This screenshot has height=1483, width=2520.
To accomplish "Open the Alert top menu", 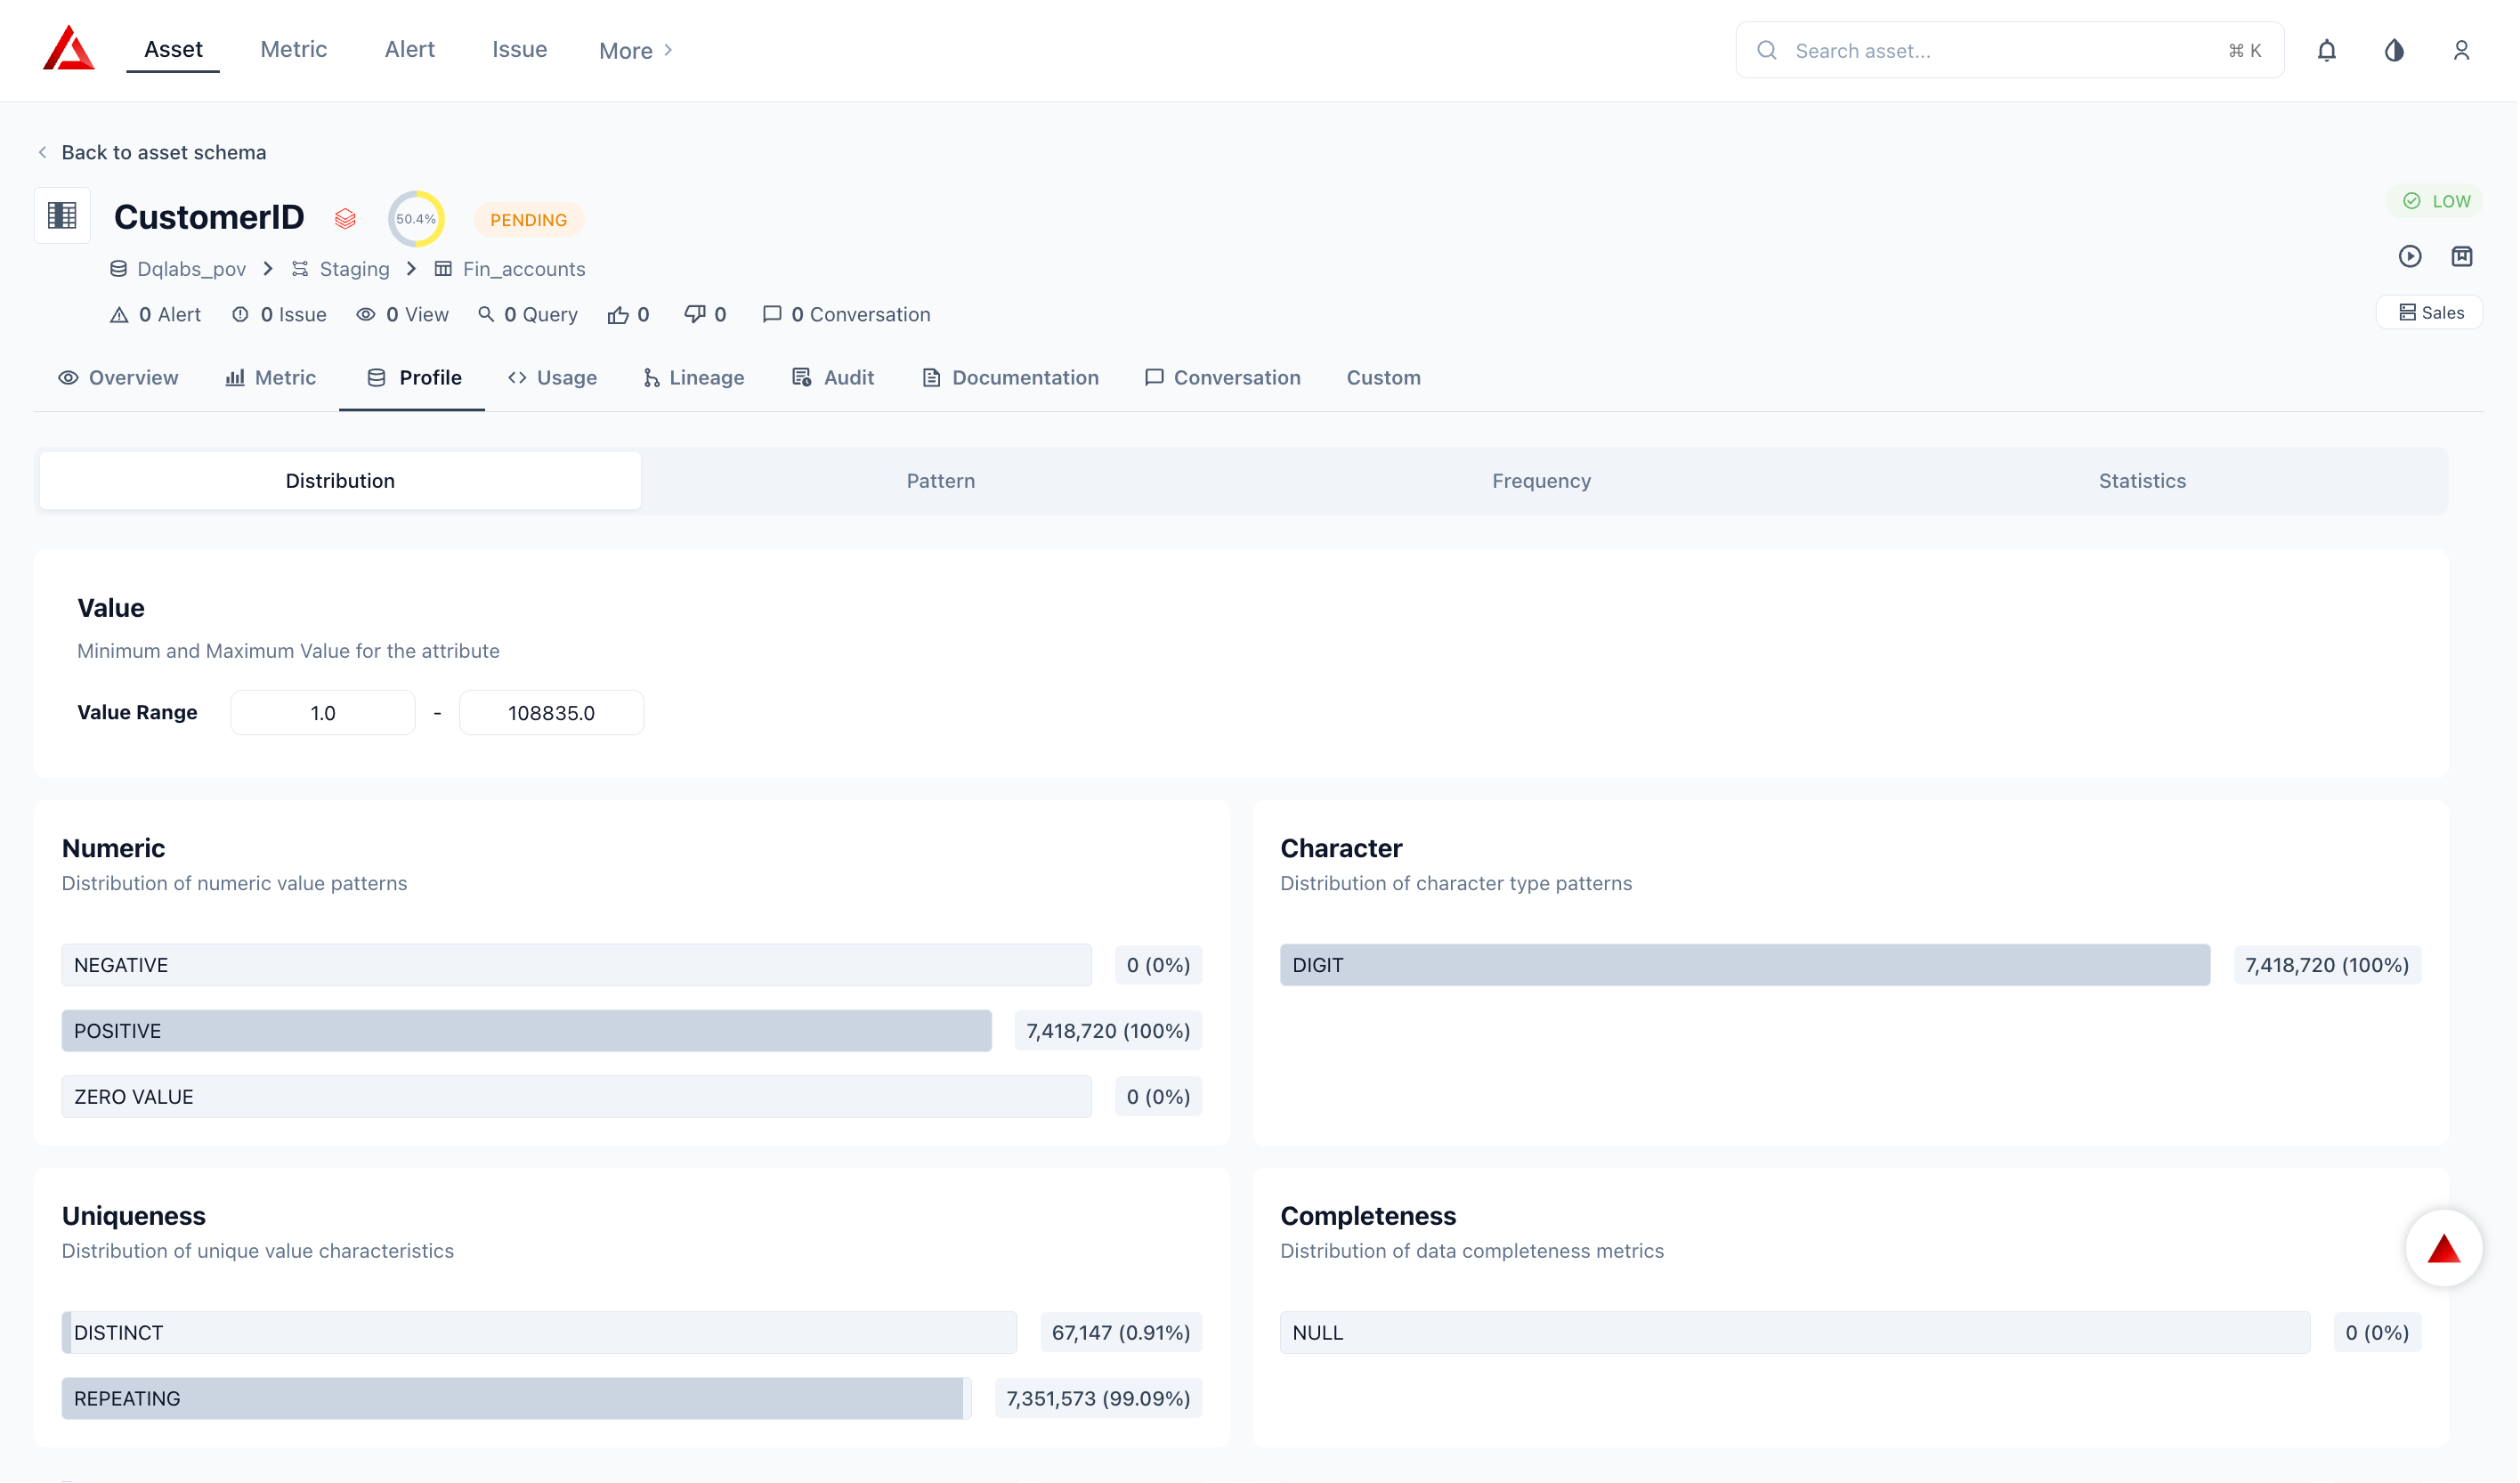I will tap(410, 49).
